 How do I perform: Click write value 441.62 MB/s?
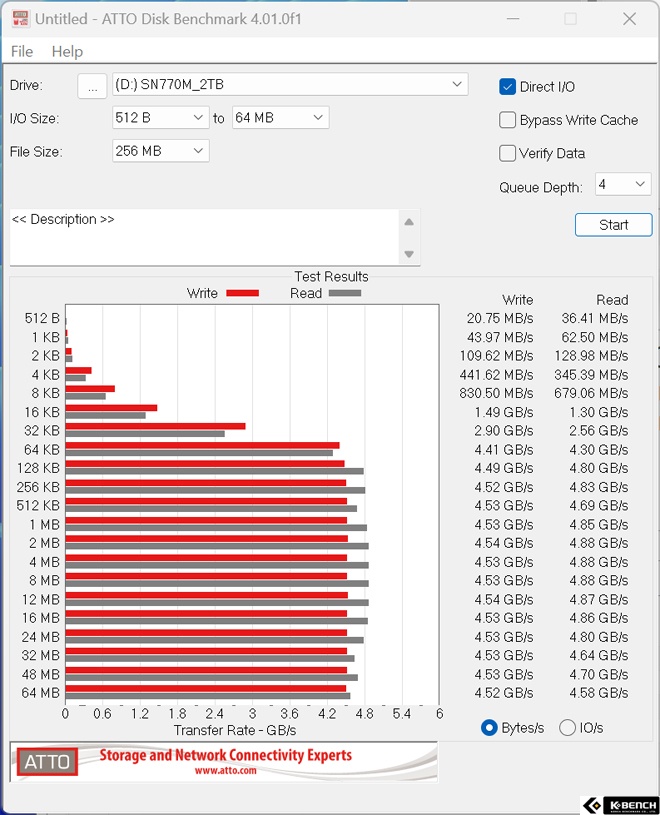[x=496, y=375]
